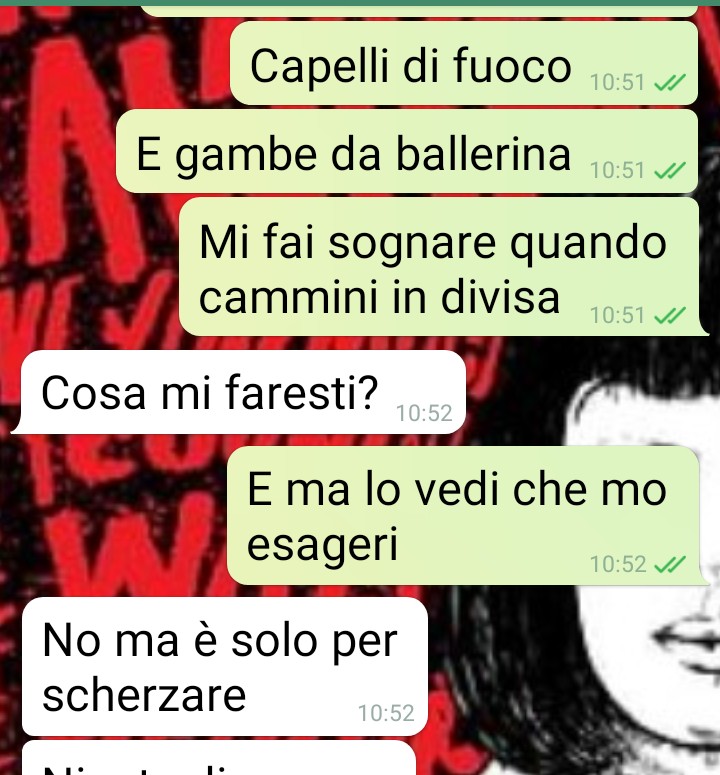720x775 pixels.
Task: Tap 10:52 timestamp on 'scherzare' bubble
Action: coord(386,713)
